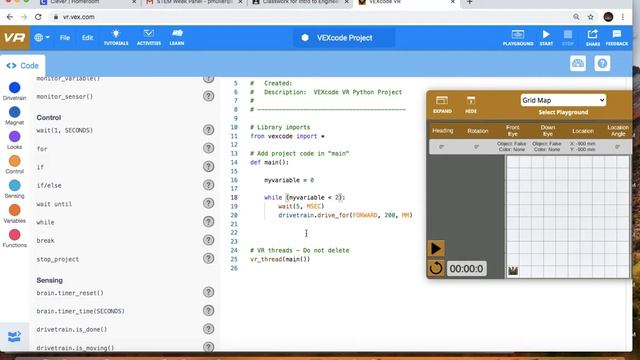
Task: Select the Control category
Action: pos(14,164)
